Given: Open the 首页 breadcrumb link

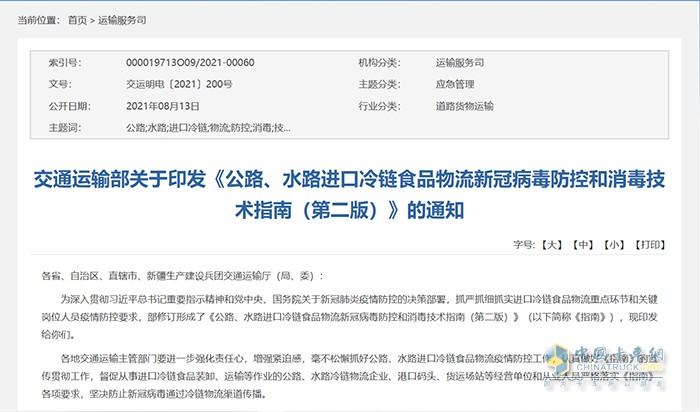Looking at the screenshot, I should pos(77,20).
